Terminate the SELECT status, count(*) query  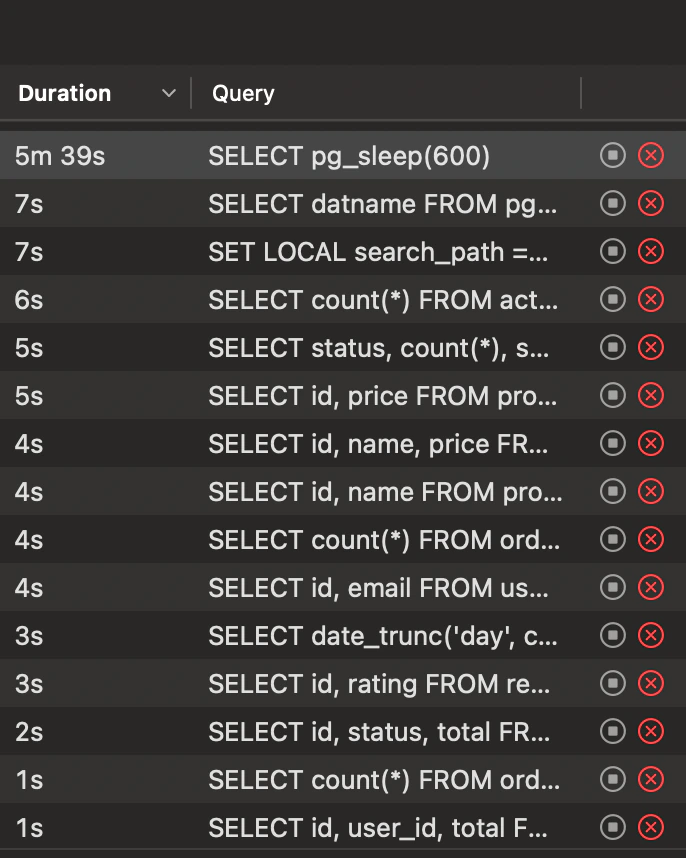pos(651,347)
